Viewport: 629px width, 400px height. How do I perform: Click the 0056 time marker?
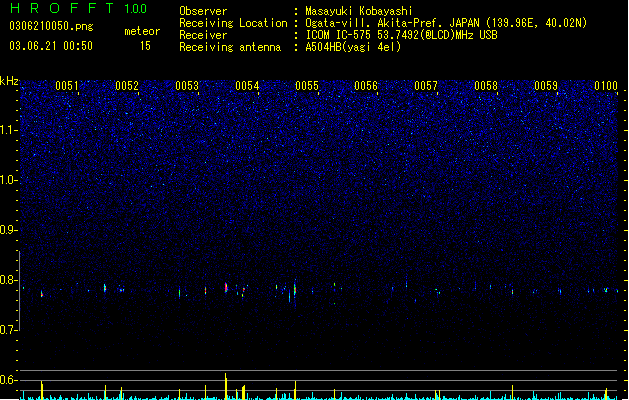(x=366, y=86)
